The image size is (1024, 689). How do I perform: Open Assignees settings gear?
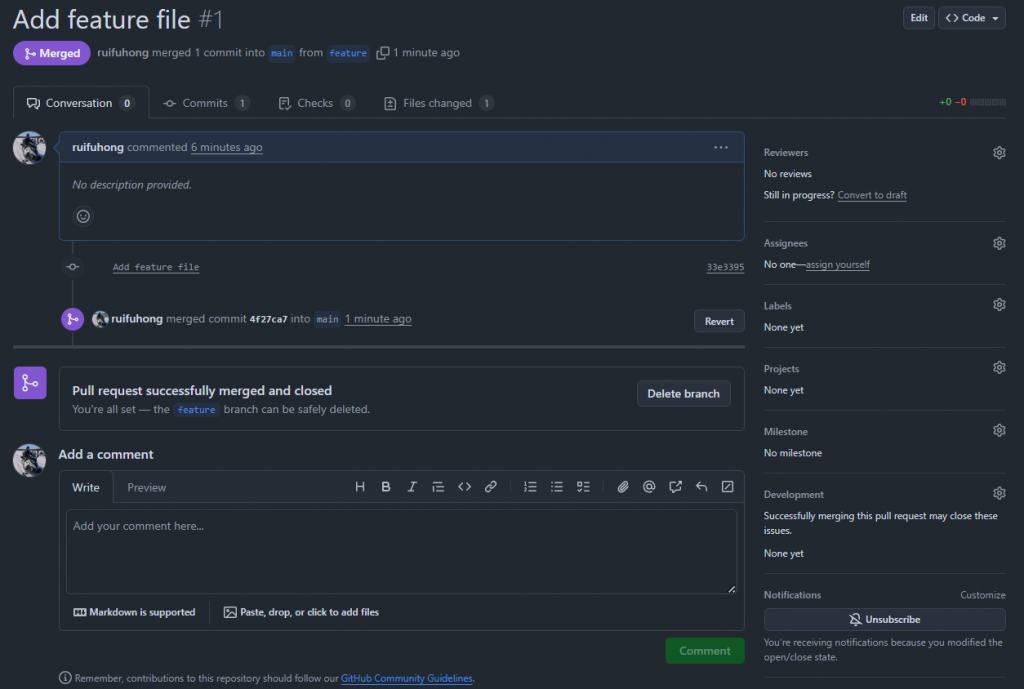pos(999,244)
